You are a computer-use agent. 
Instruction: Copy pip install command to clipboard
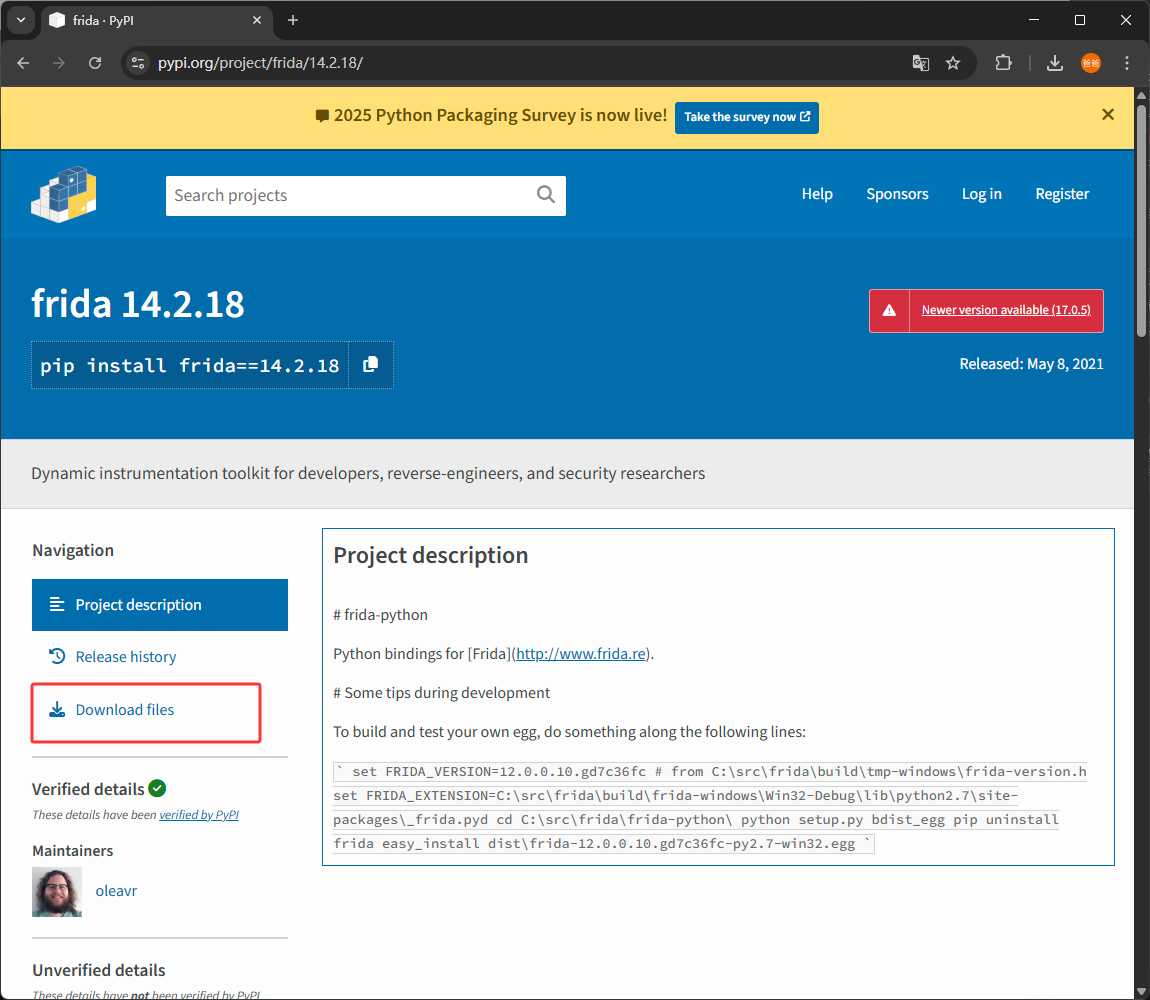371,365
